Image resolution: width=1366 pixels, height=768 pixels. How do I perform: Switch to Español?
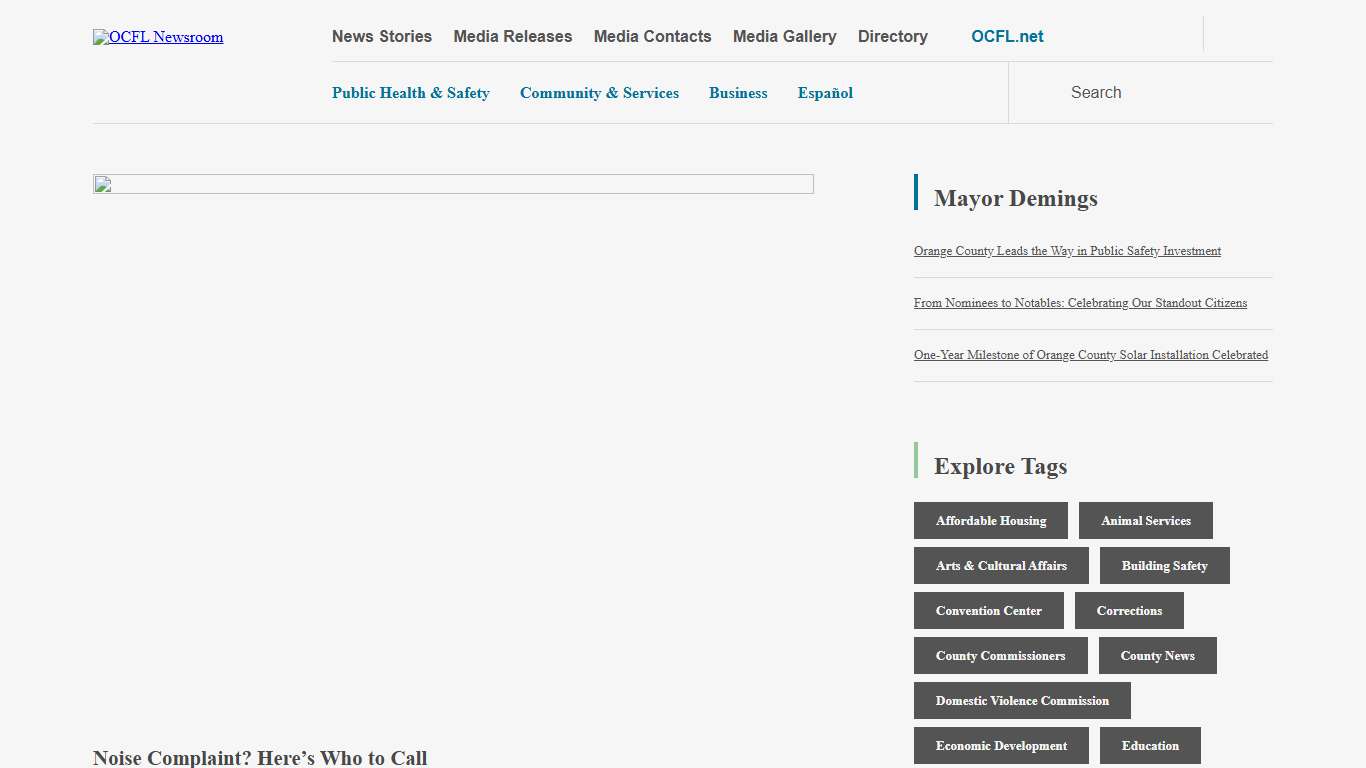(825, 93)
